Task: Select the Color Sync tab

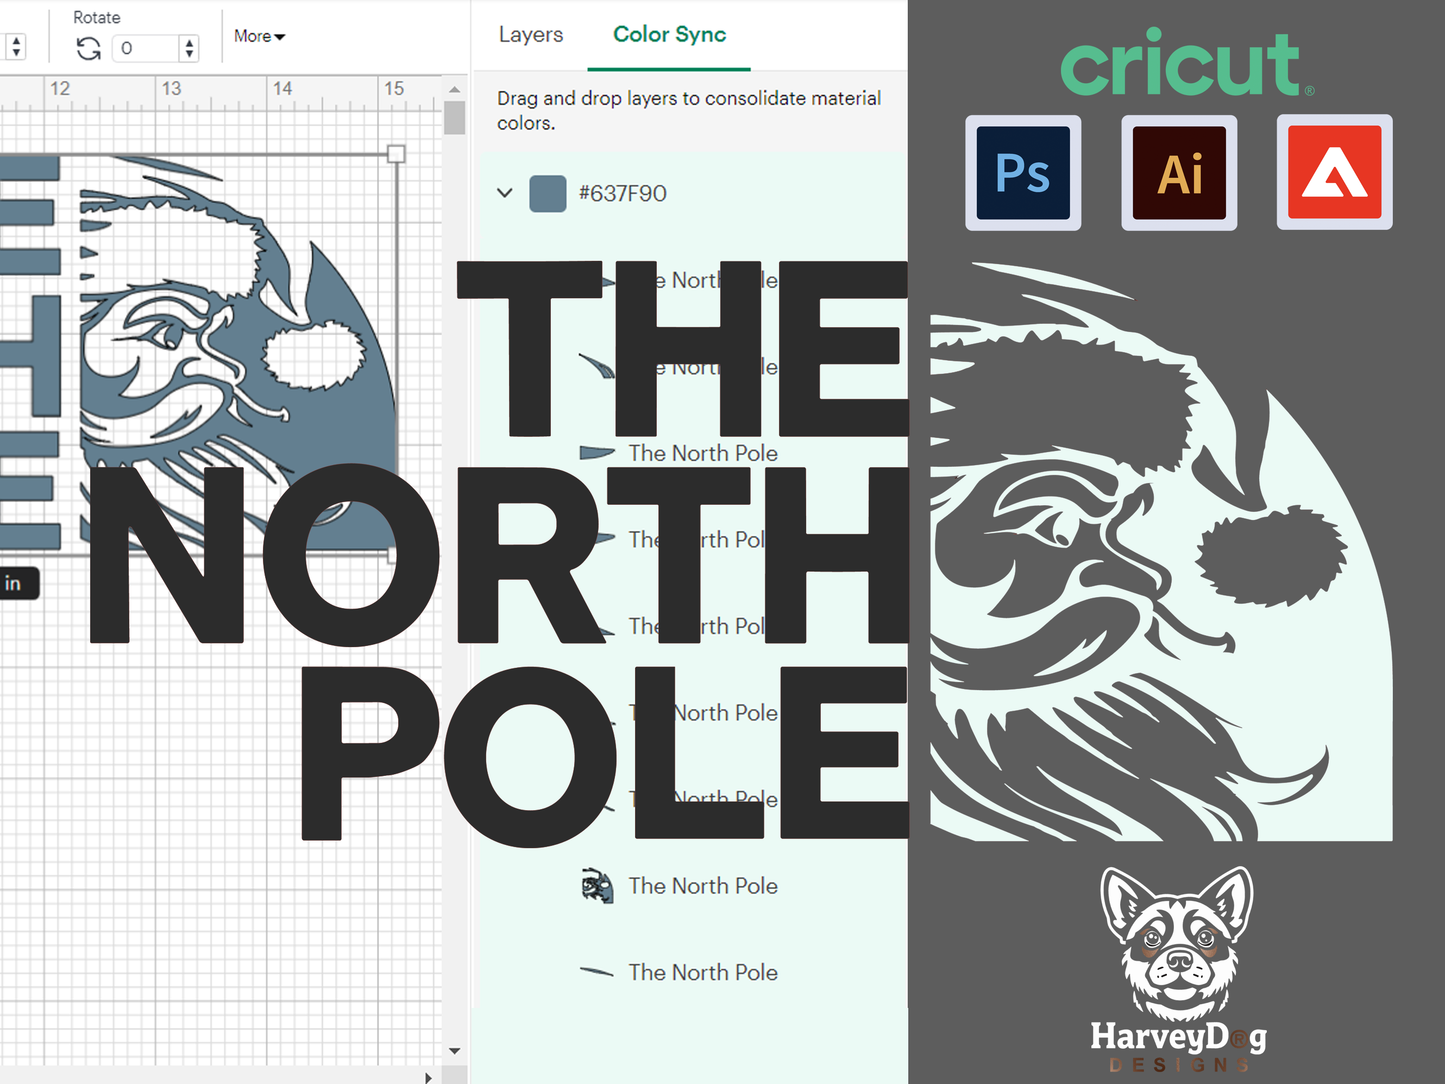Action: point(669,34)
